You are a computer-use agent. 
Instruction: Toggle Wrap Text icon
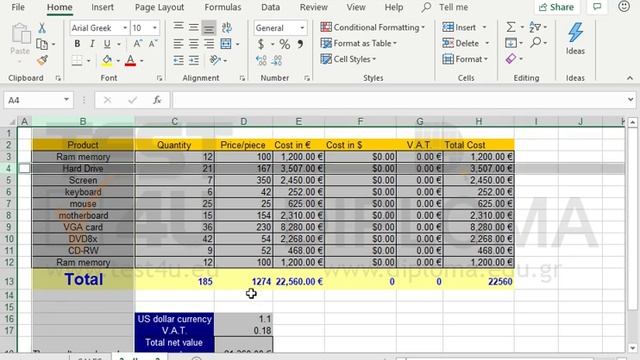[227, 27]
